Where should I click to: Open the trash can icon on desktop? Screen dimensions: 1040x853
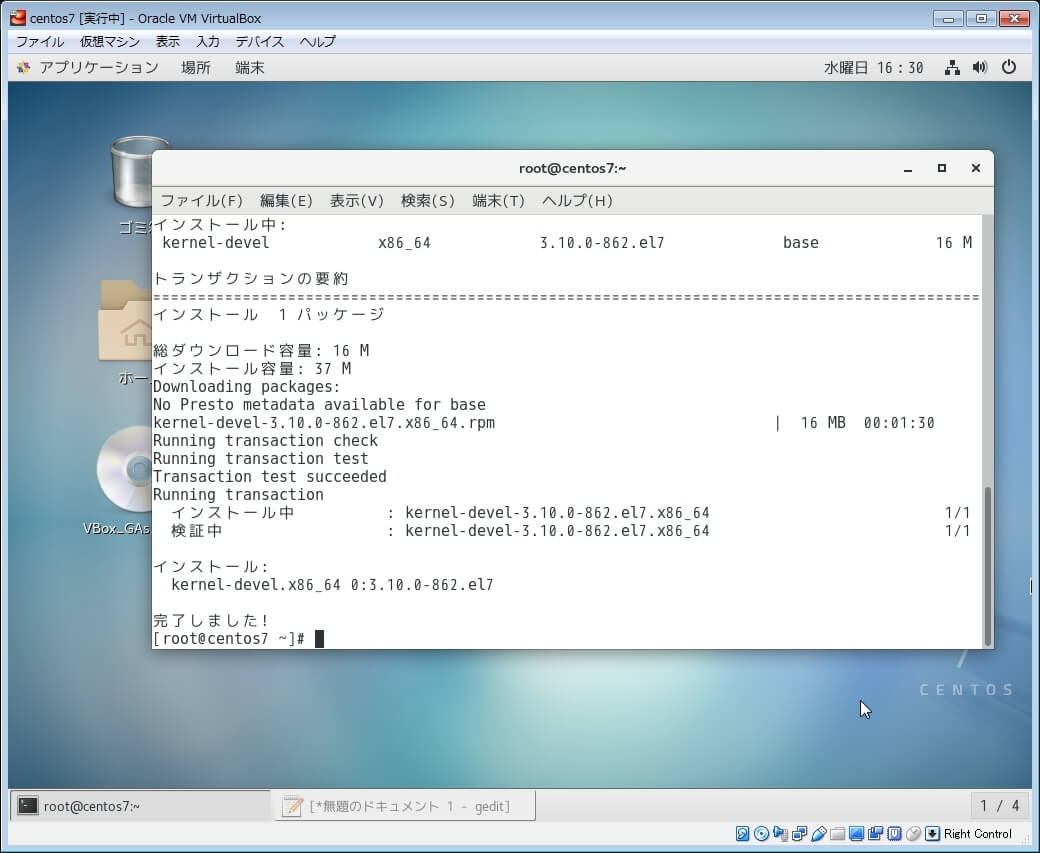pyautogui.click(x=139, y=172)
